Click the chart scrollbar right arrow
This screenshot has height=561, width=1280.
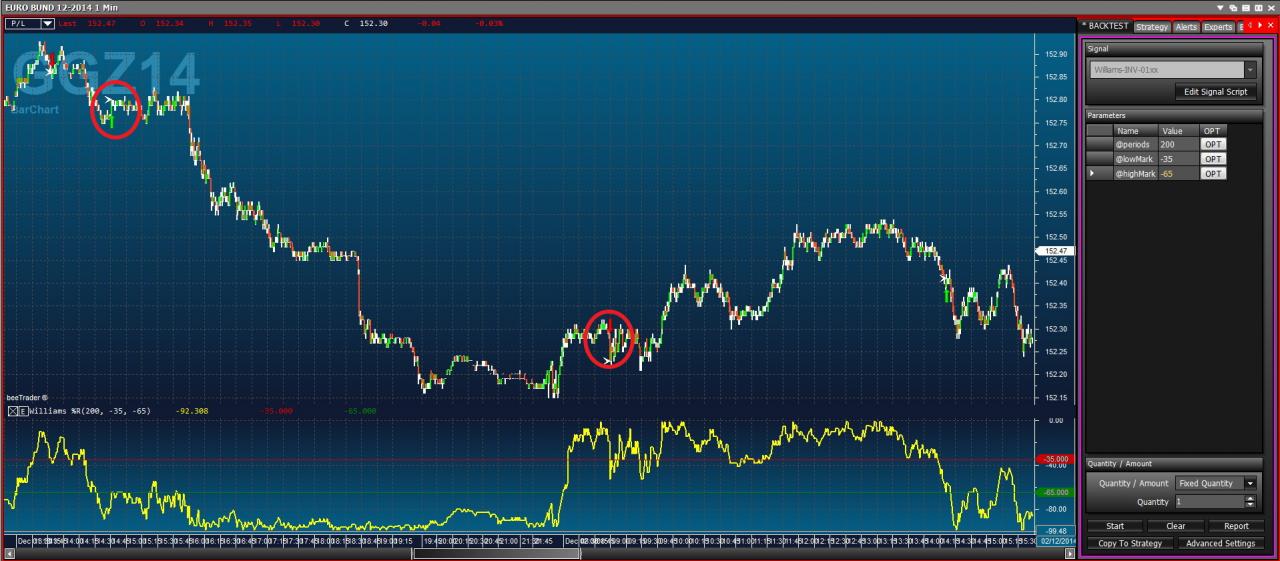pos(1074,553)
